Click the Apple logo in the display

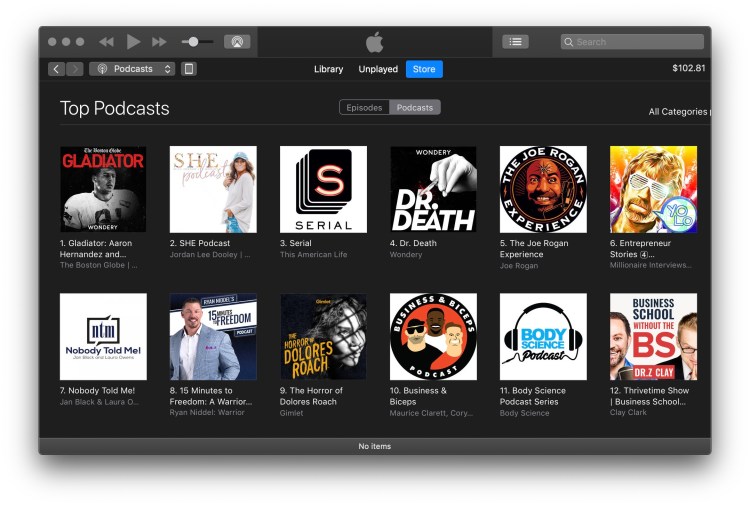coord(374,42)
